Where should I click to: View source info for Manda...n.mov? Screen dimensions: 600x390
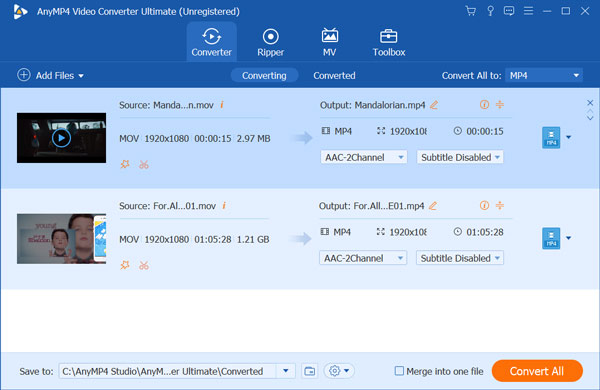222,104
